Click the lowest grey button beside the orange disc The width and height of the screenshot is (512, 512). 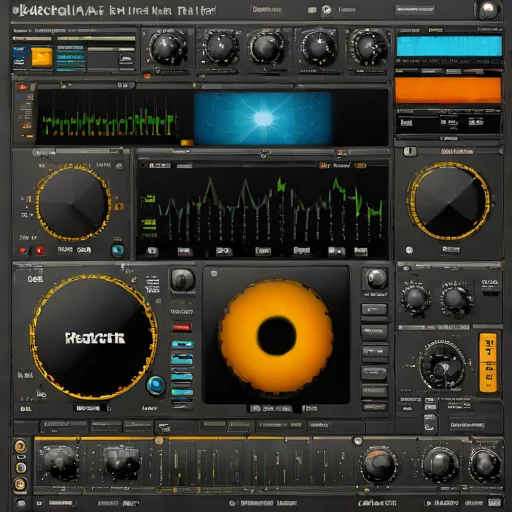click(374, 407)
